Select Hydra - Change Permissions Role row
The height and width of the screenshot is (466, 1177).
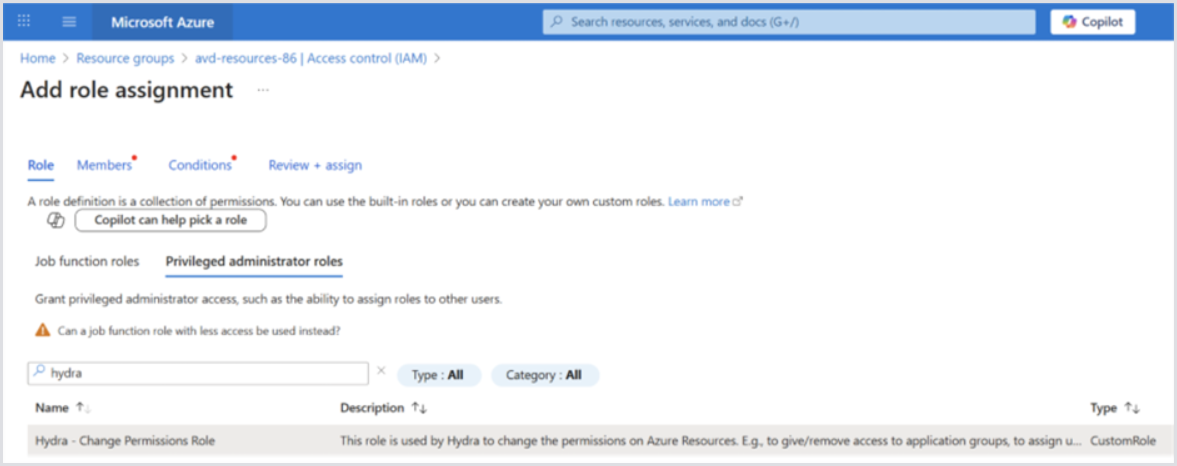(x=125, y=440)
